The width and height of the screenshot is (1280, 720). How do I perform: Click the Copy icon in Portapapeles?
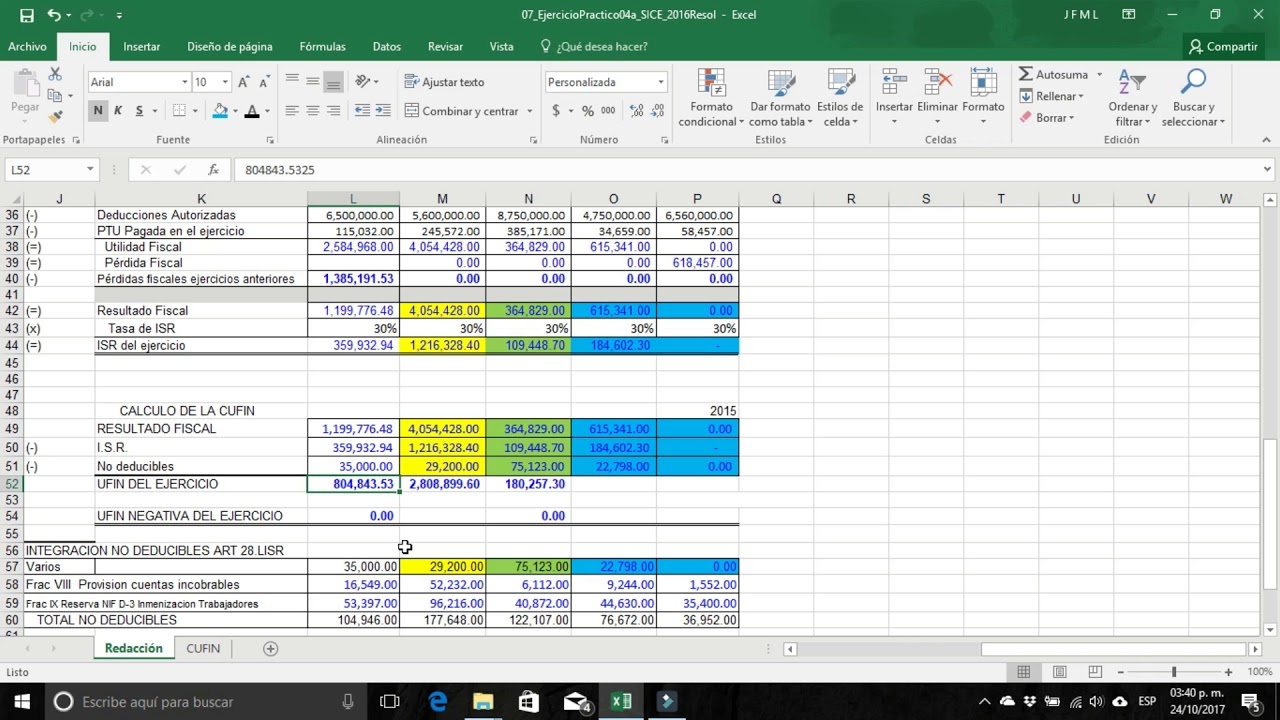(x=55, y=96)
